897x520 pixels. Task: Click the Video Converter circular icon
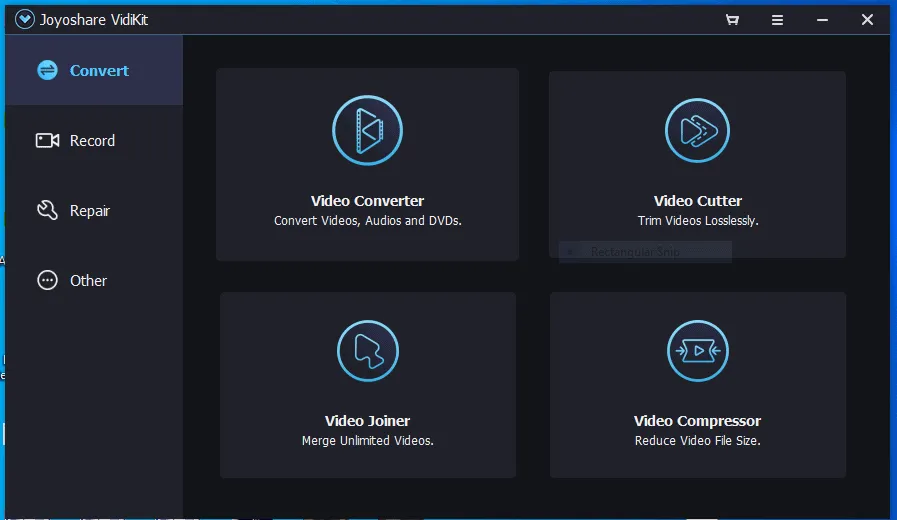click(x=367, y=130)
